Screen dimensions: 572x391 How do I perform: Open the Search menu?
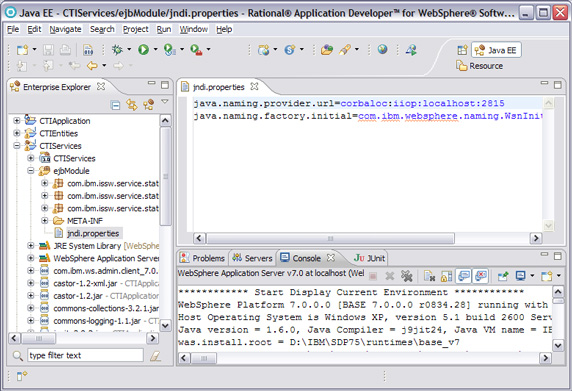tap(102, 29)
